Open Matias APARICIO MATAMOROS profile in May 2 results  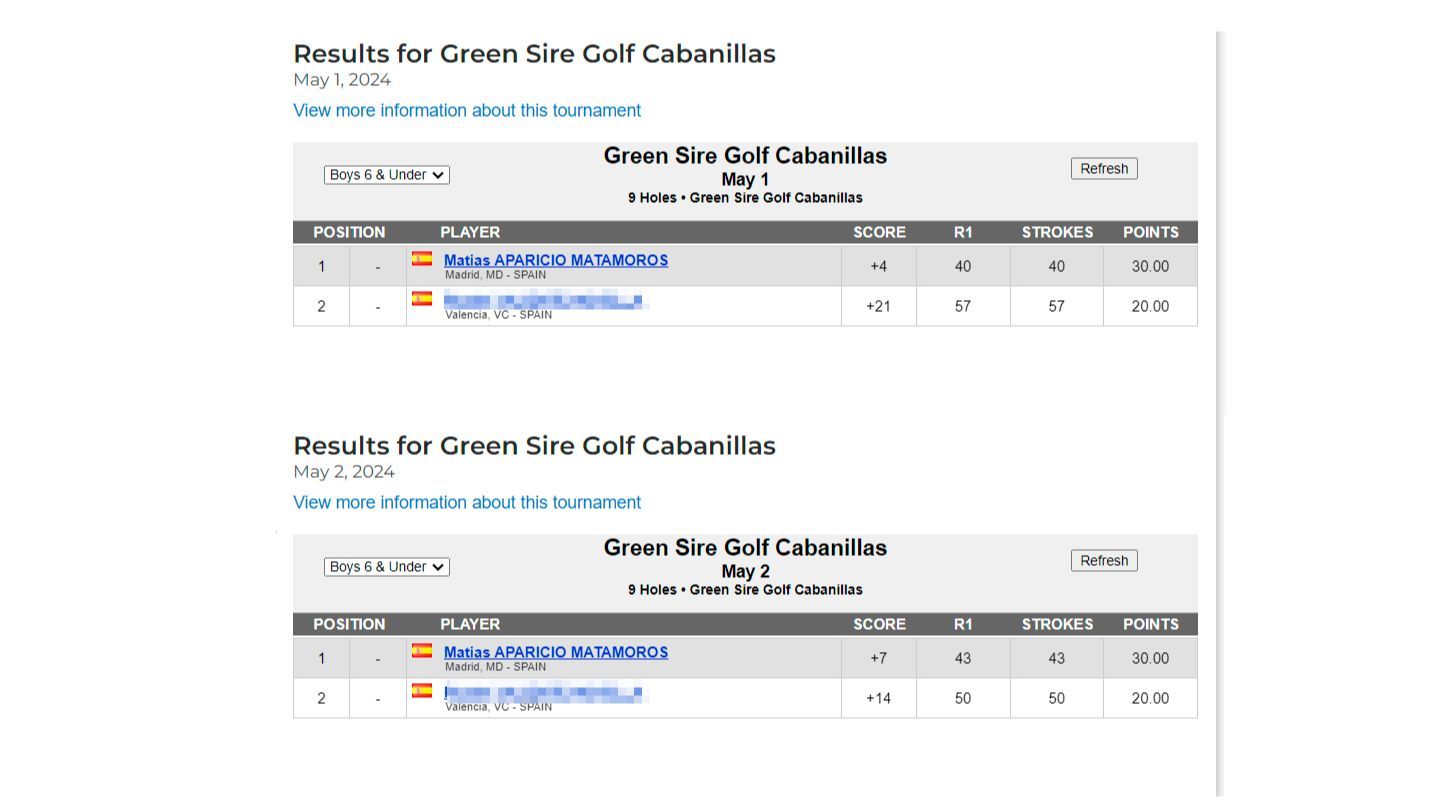(556, 652)
